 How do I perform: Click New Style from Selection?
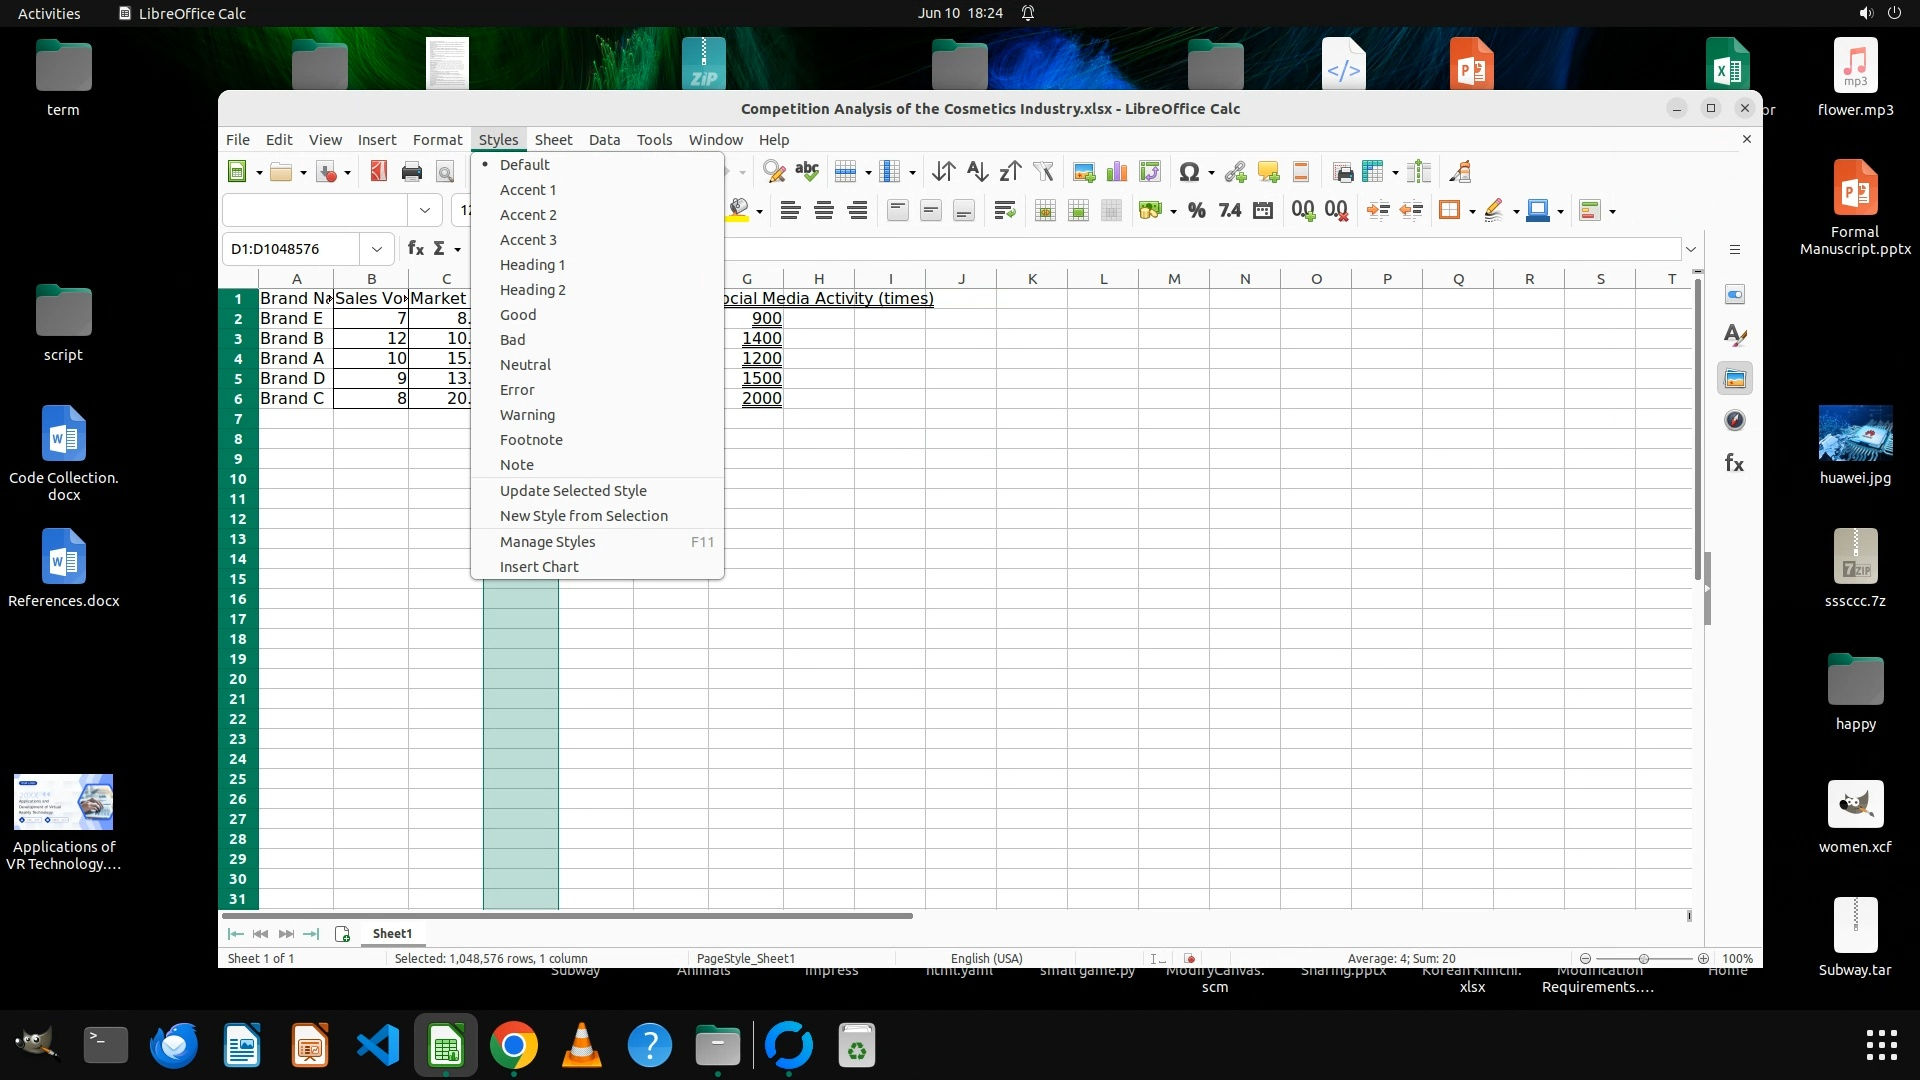click(583, 516)
